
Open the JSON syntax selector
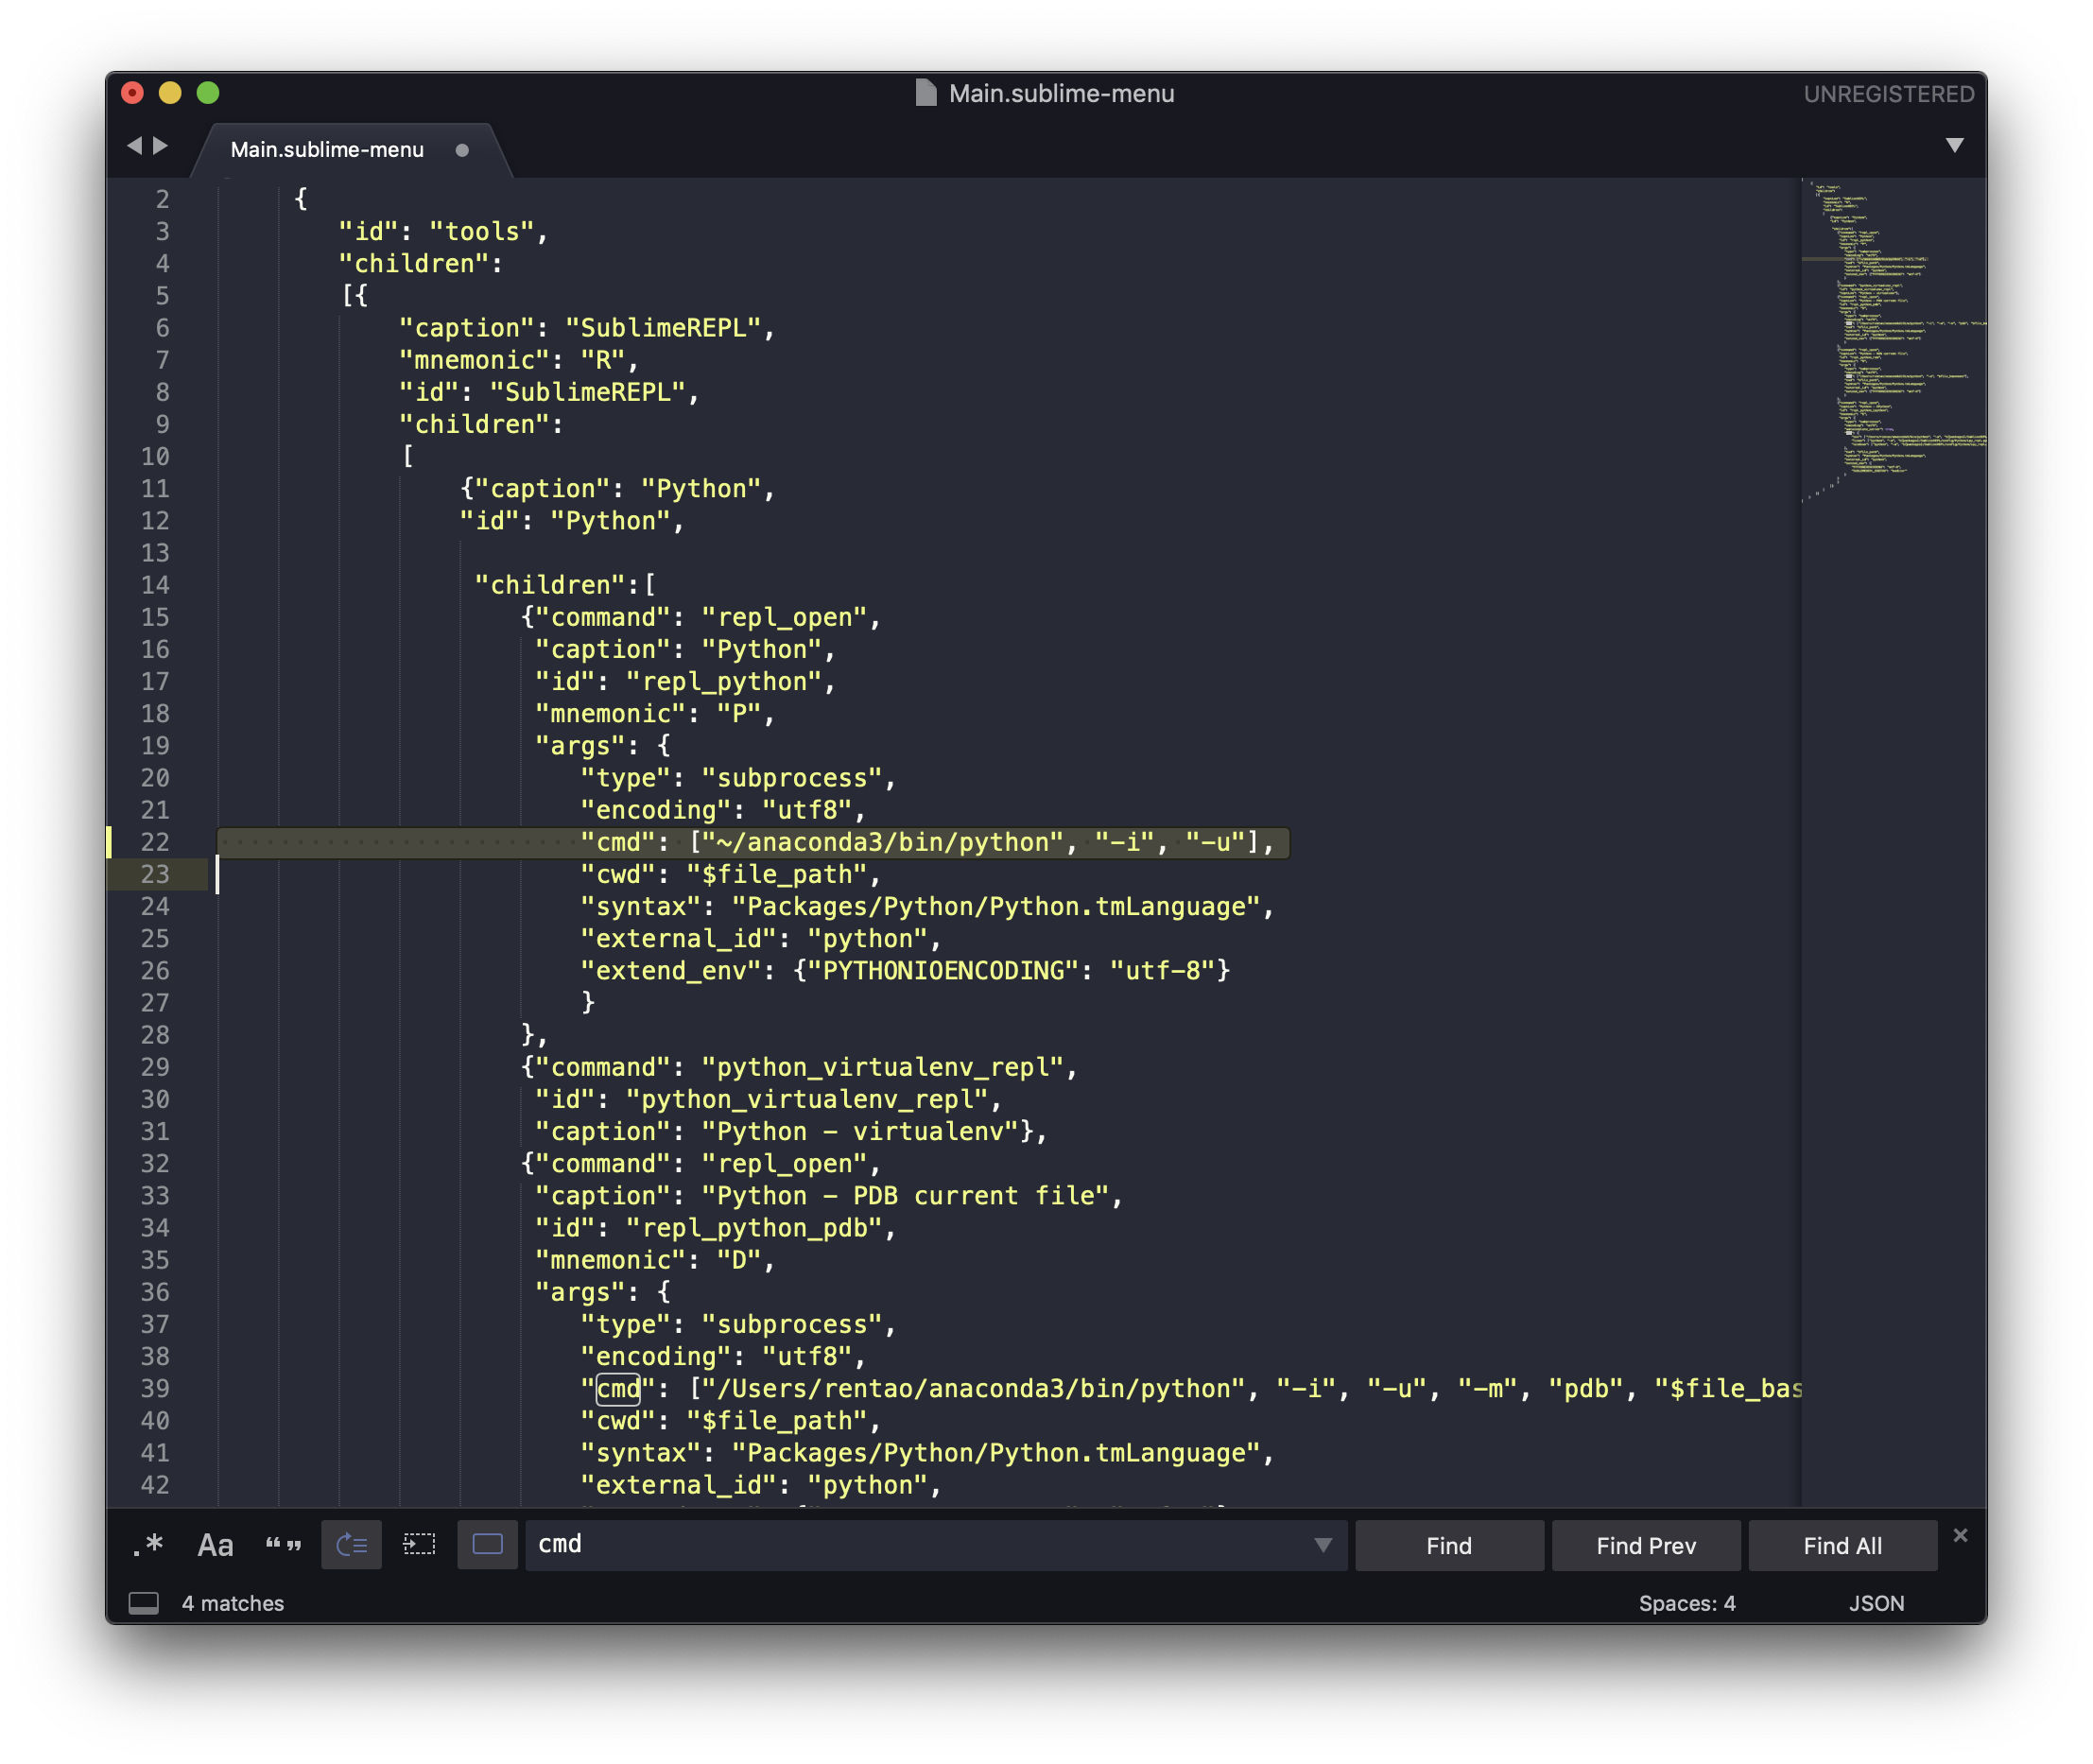point(1876,1603)
